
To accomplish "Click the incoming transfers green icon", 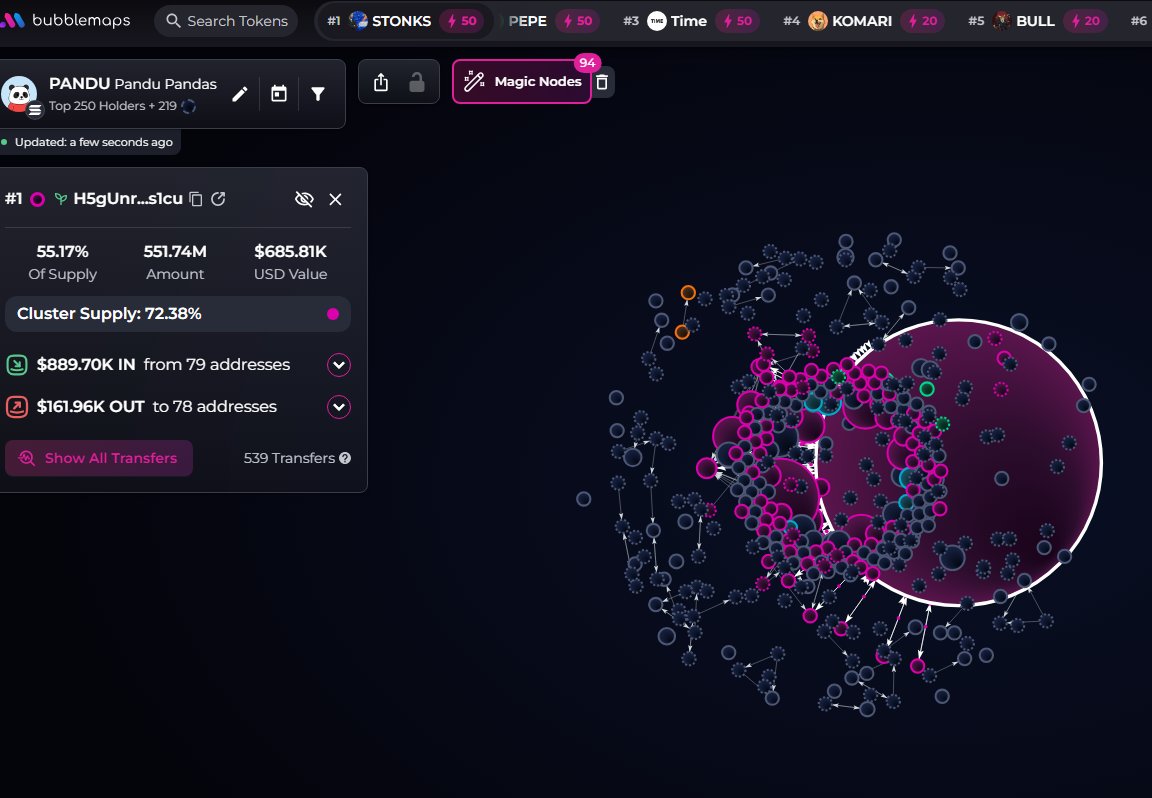I will [x=17, y=364].
